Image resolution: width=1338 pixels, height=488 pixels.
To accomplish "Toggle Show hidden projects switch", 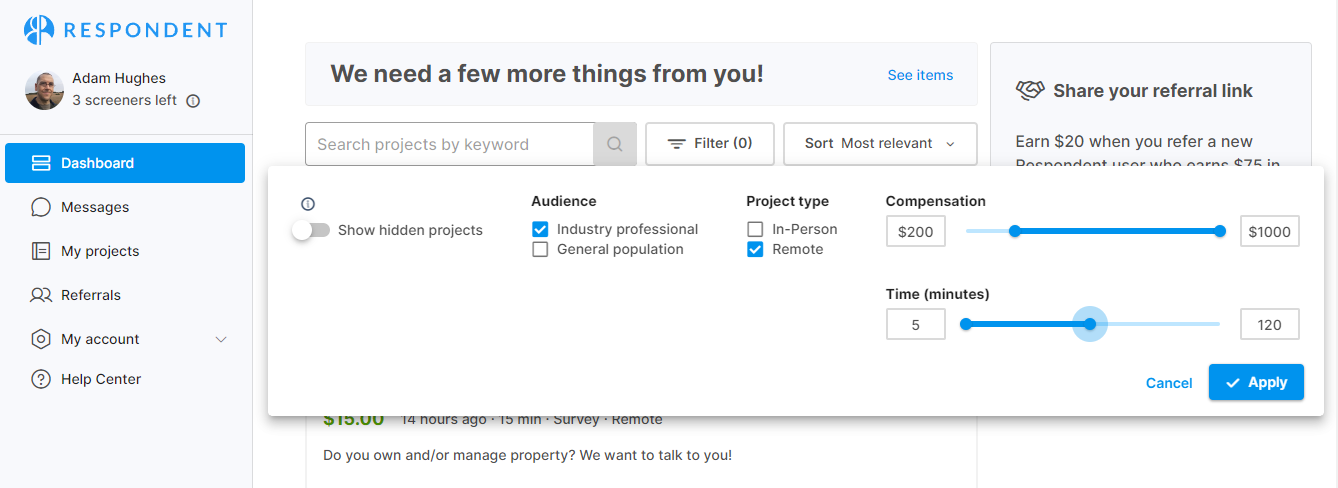I will click(x=311, y=230).
